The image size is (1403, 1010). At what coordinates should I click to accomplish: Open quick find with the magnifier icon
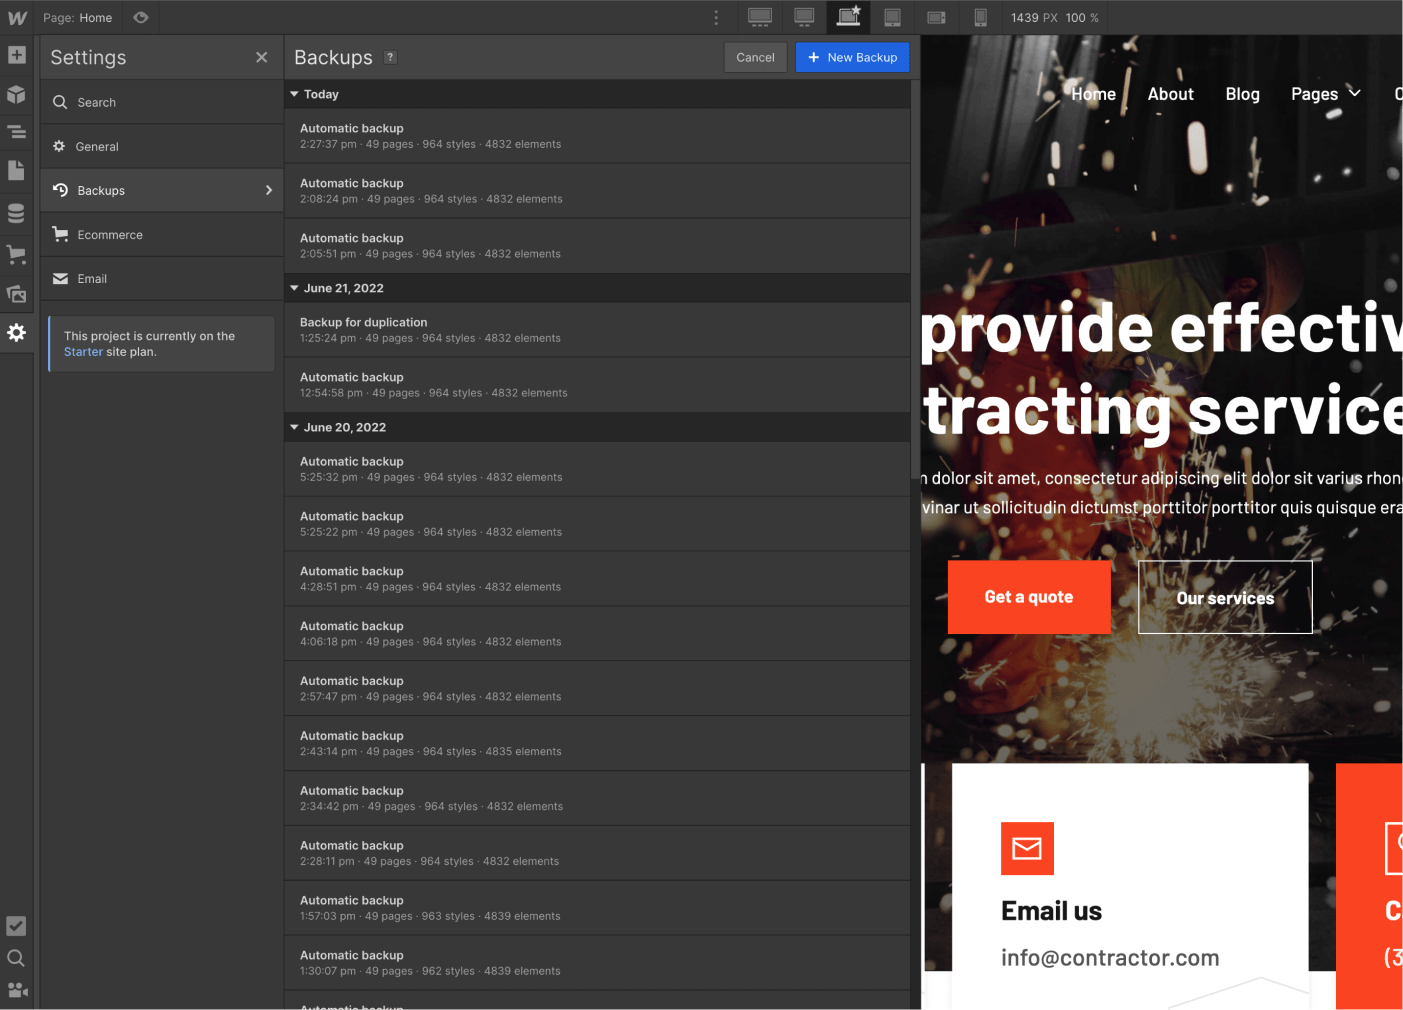[x=16, y=958]
